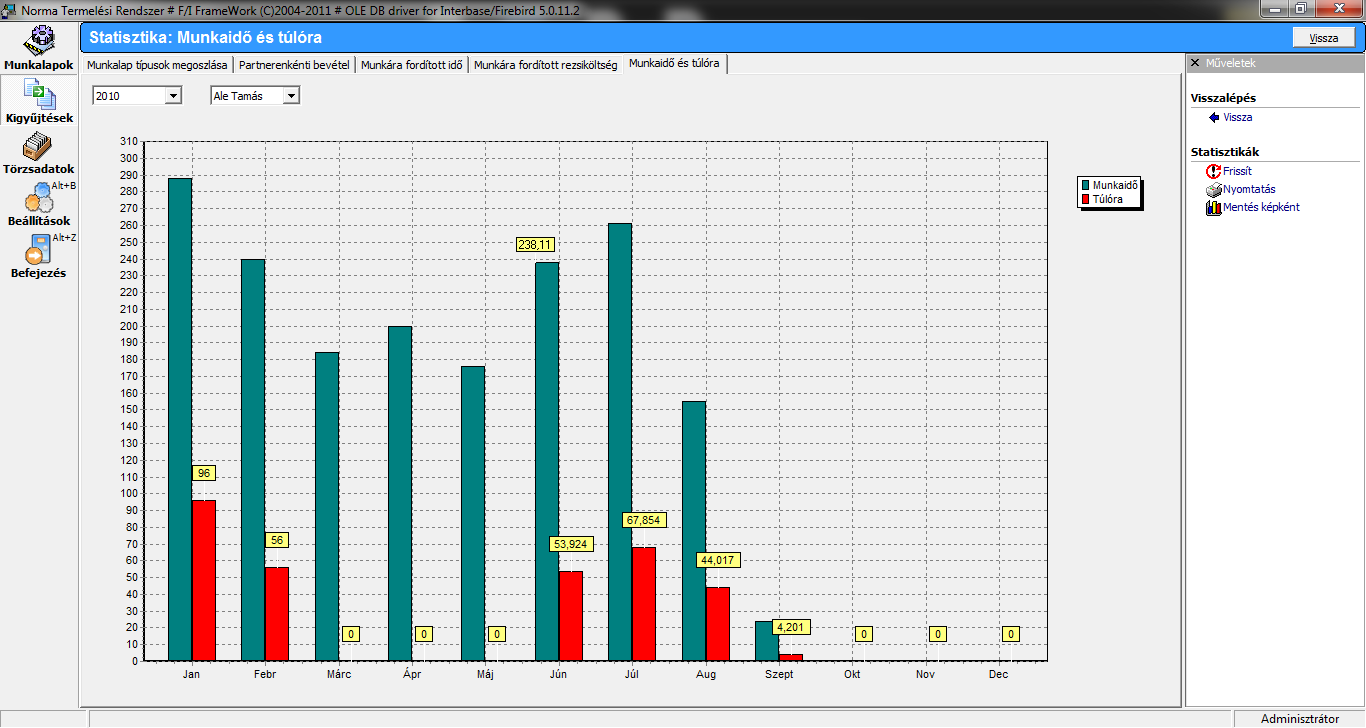The width and height of the screenshot is (1366, 728).
Task: Click the Vissza link under Visszalépés
Action: pos(1238,118)
